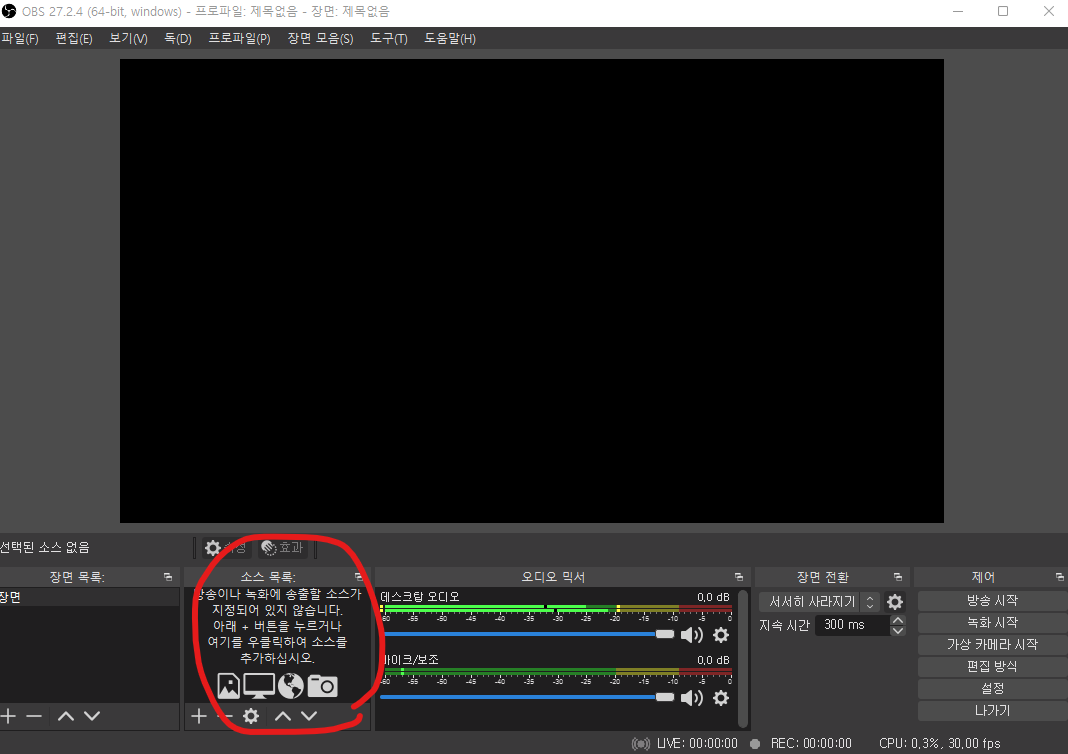Click globe browser source icon in sources panel

pos(291,686)
